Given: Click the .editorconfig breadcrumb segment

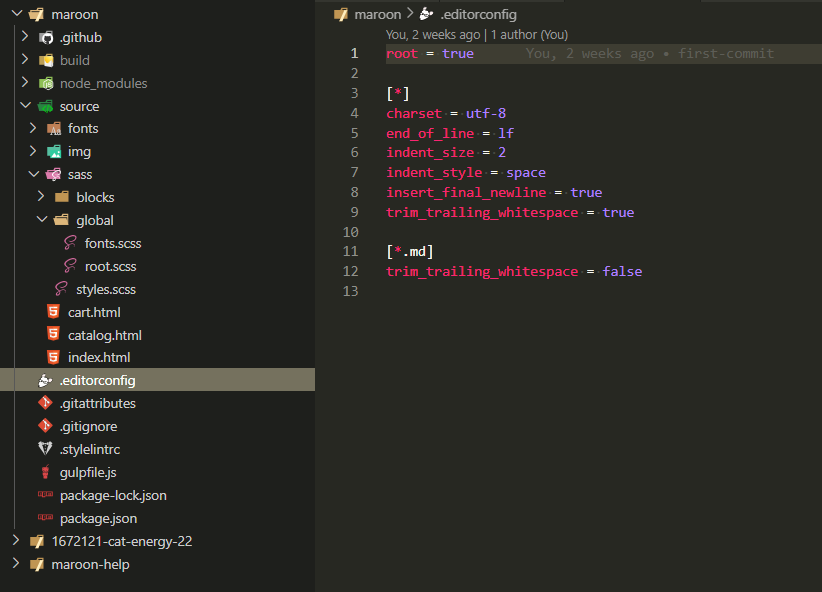Looking at the screenshot, I should point(478,15).
